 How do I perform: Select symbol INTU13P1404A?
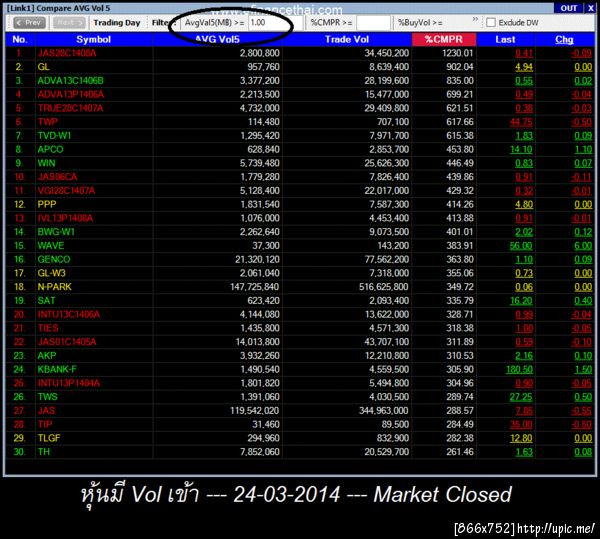click(x=68, y=384)
